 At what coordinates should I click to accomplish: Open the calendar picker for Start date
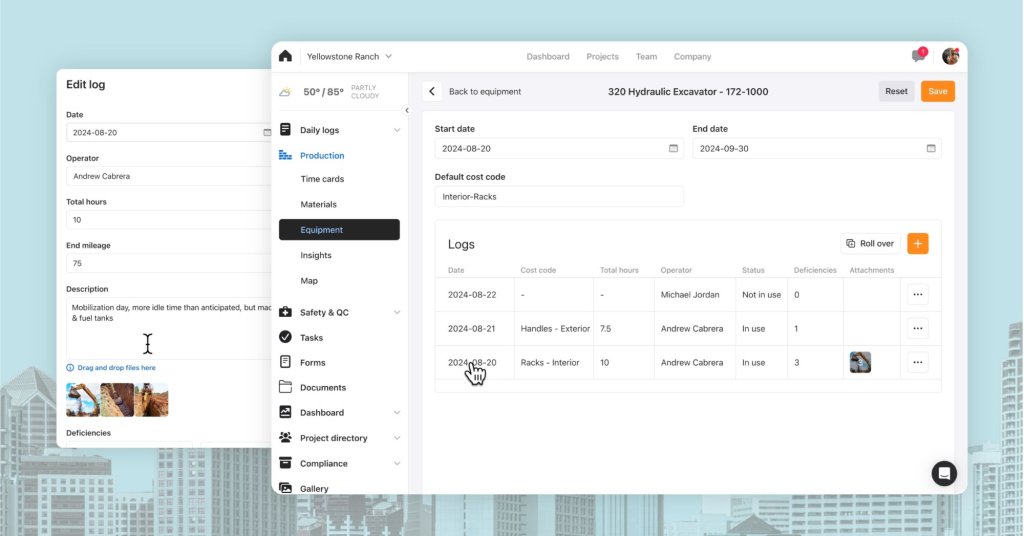click(x=673, y=148)
